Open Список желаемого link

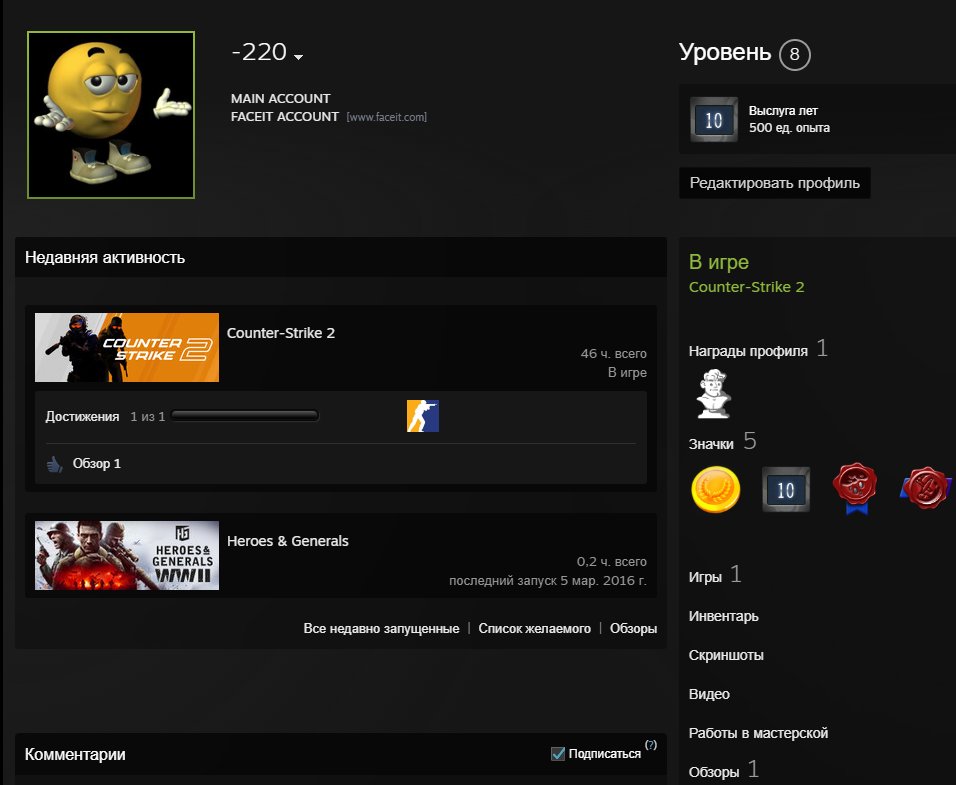[x=534, y=628]
